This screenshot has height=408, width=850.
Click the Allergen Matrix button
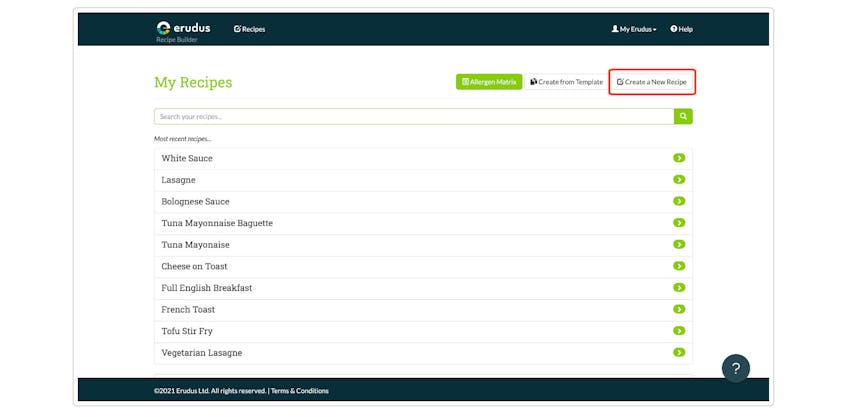(x=489, y=82)
